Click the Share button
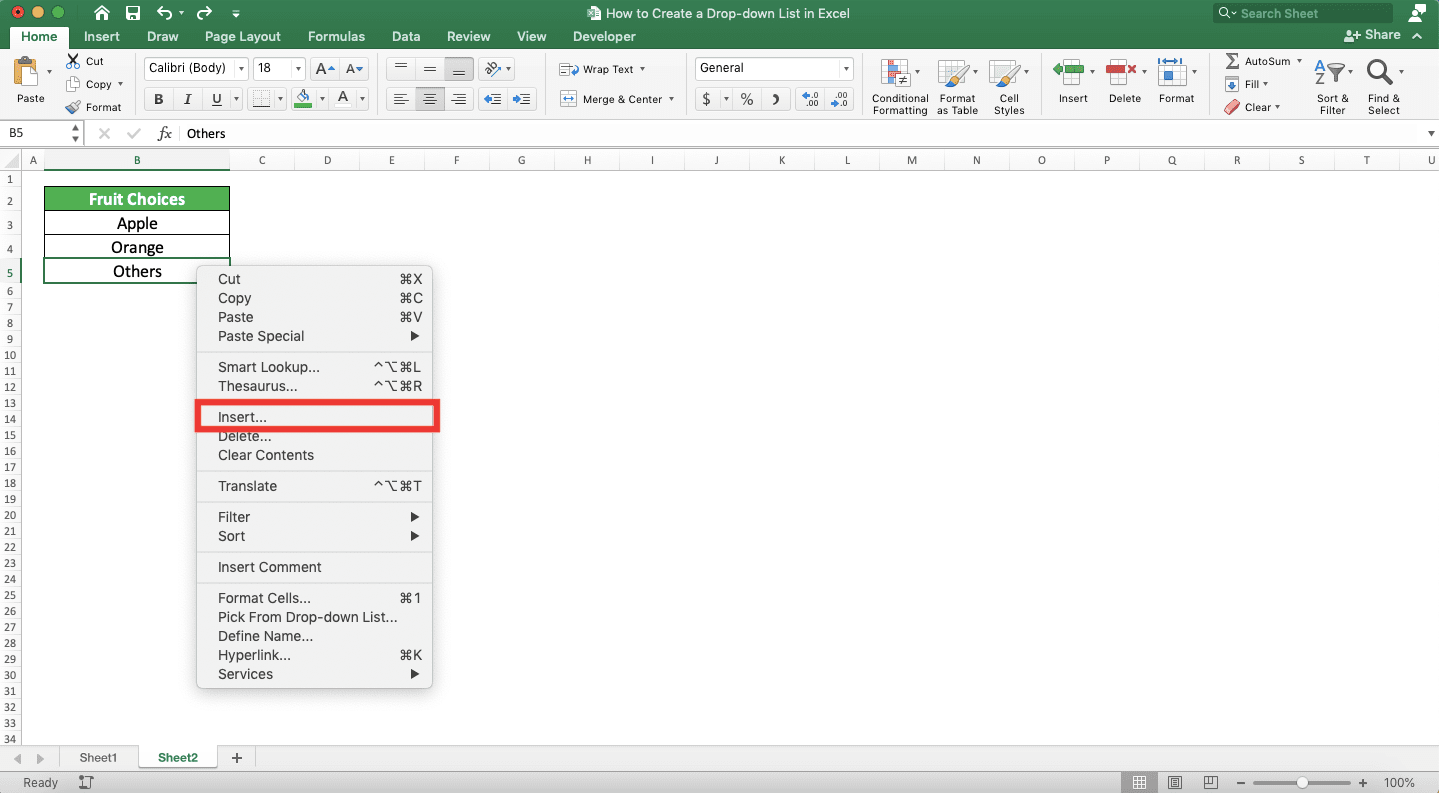Screen dimensions: 1439x793 point(1372,35)
